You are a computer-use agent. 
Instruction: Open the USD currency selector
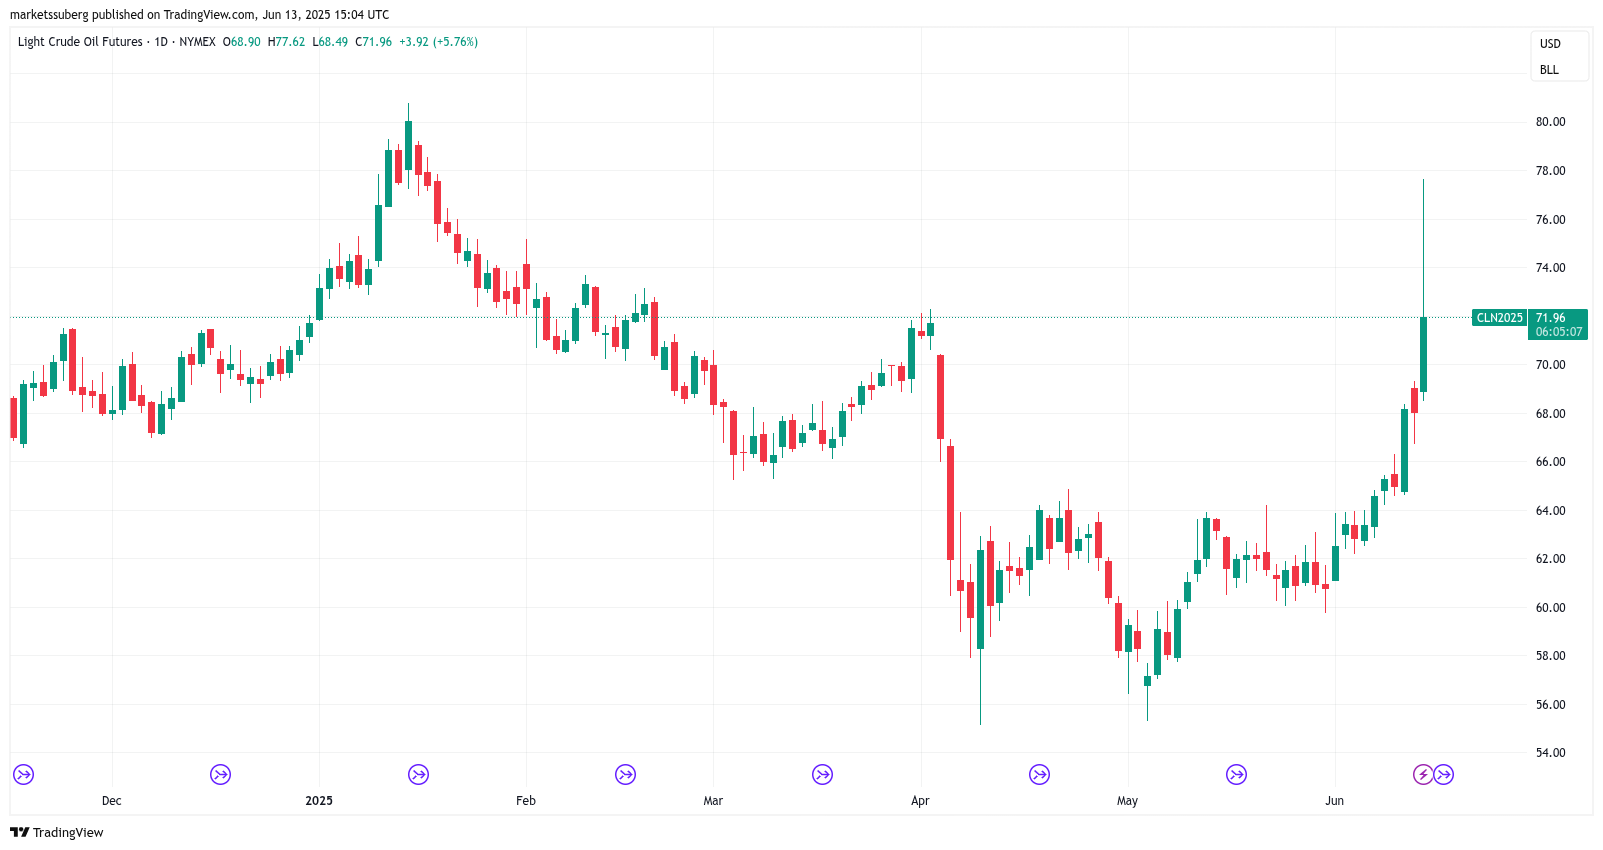[x=1550, y=44]
